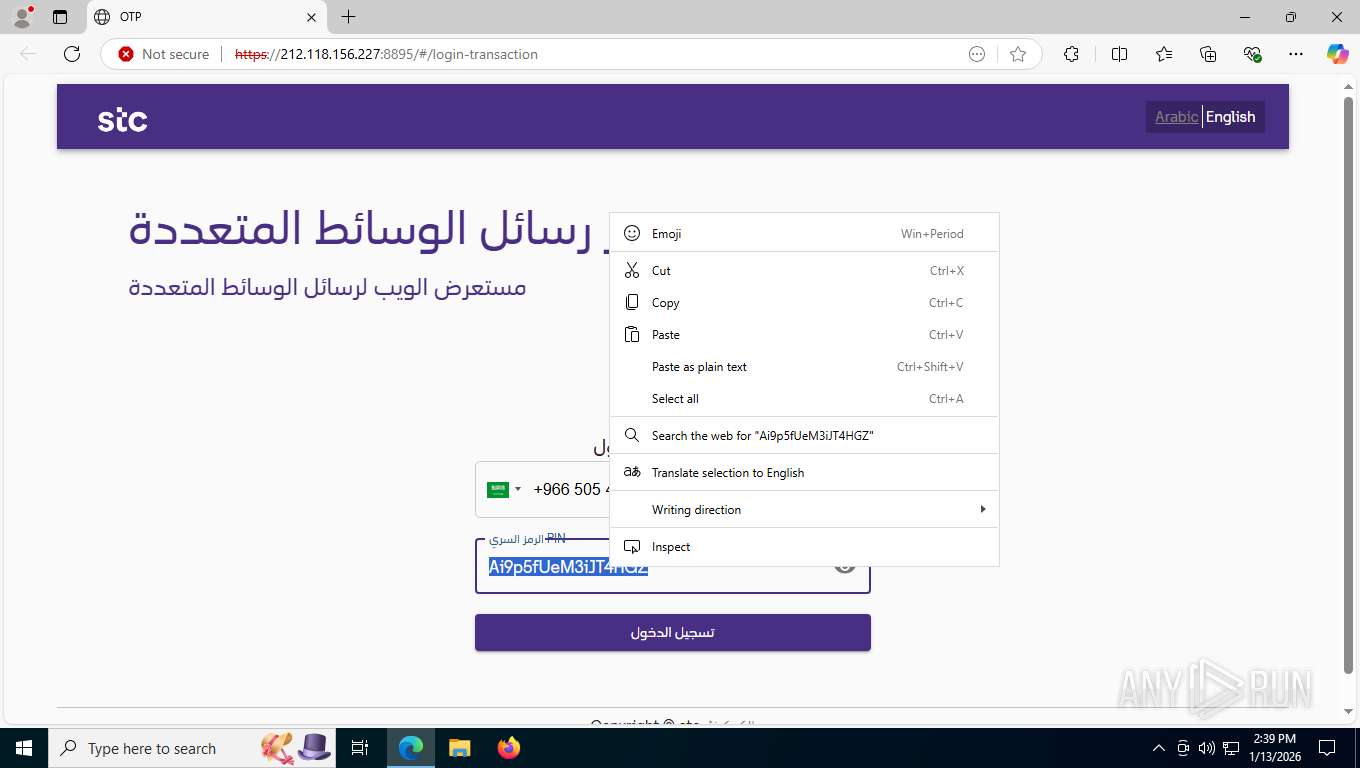Switch page language to English
The height and width of the screenshot is (768, 1360).
[x=1230, y=117]
